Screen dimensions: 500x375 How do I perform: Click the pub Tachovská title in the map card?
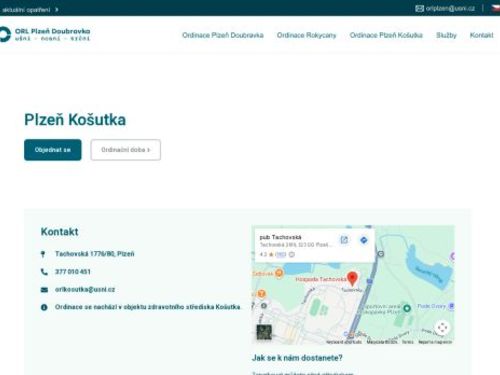pos(280,237)
